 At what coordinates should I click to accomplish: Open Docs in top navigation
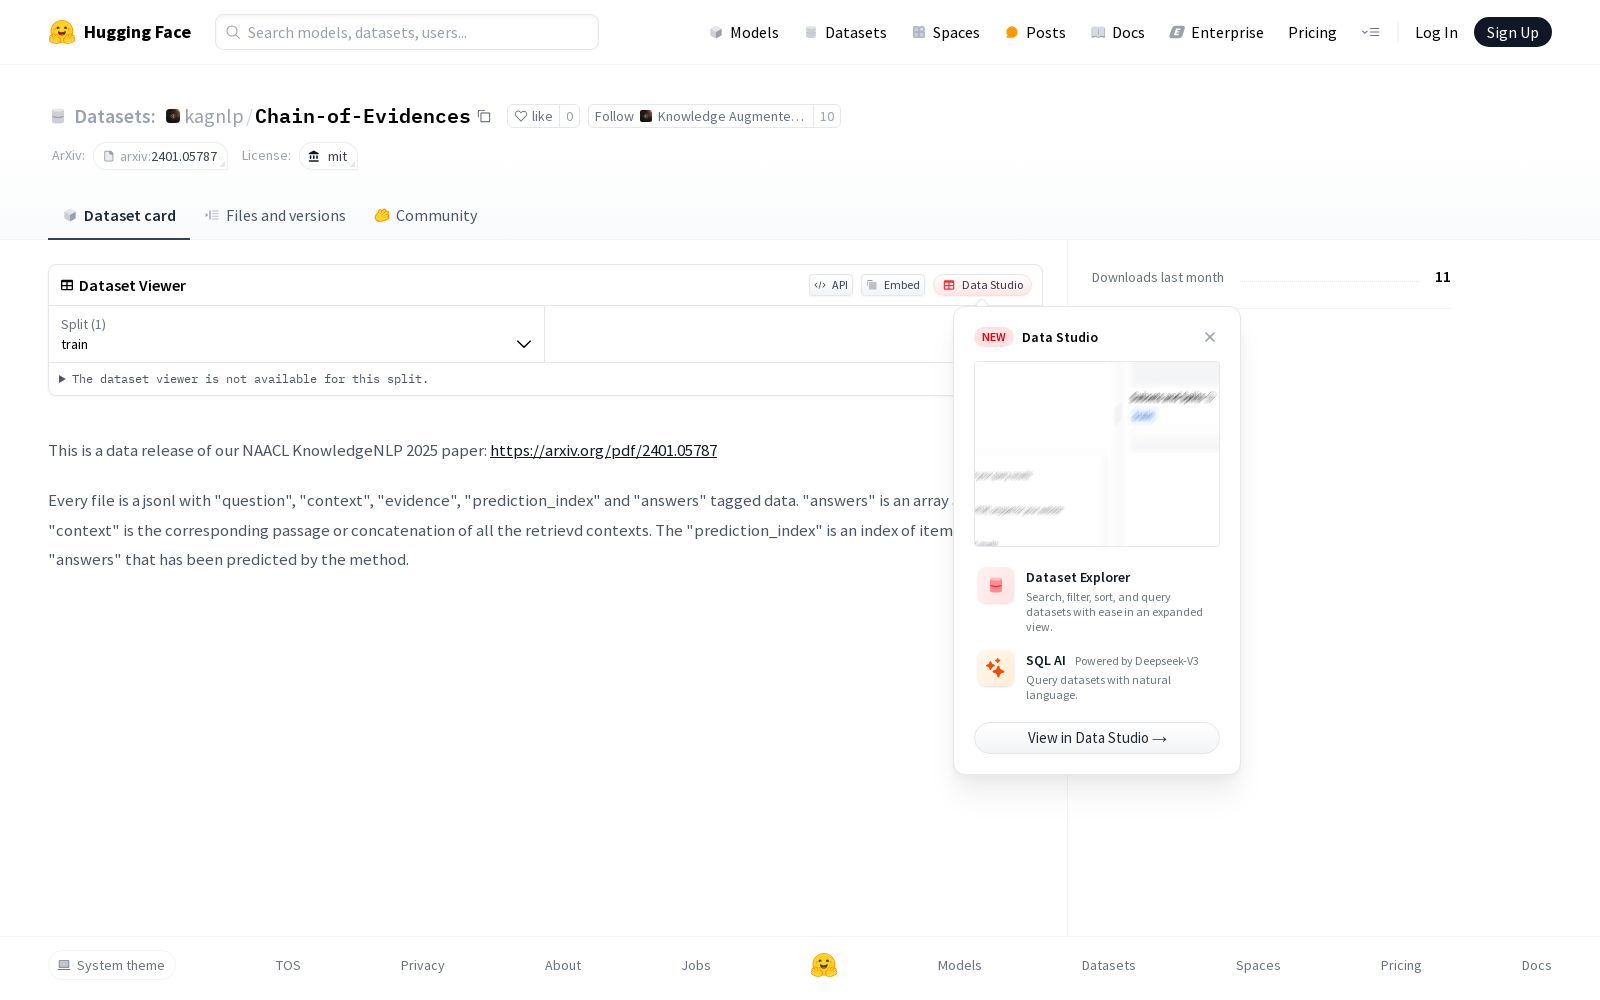(1118, 32)
